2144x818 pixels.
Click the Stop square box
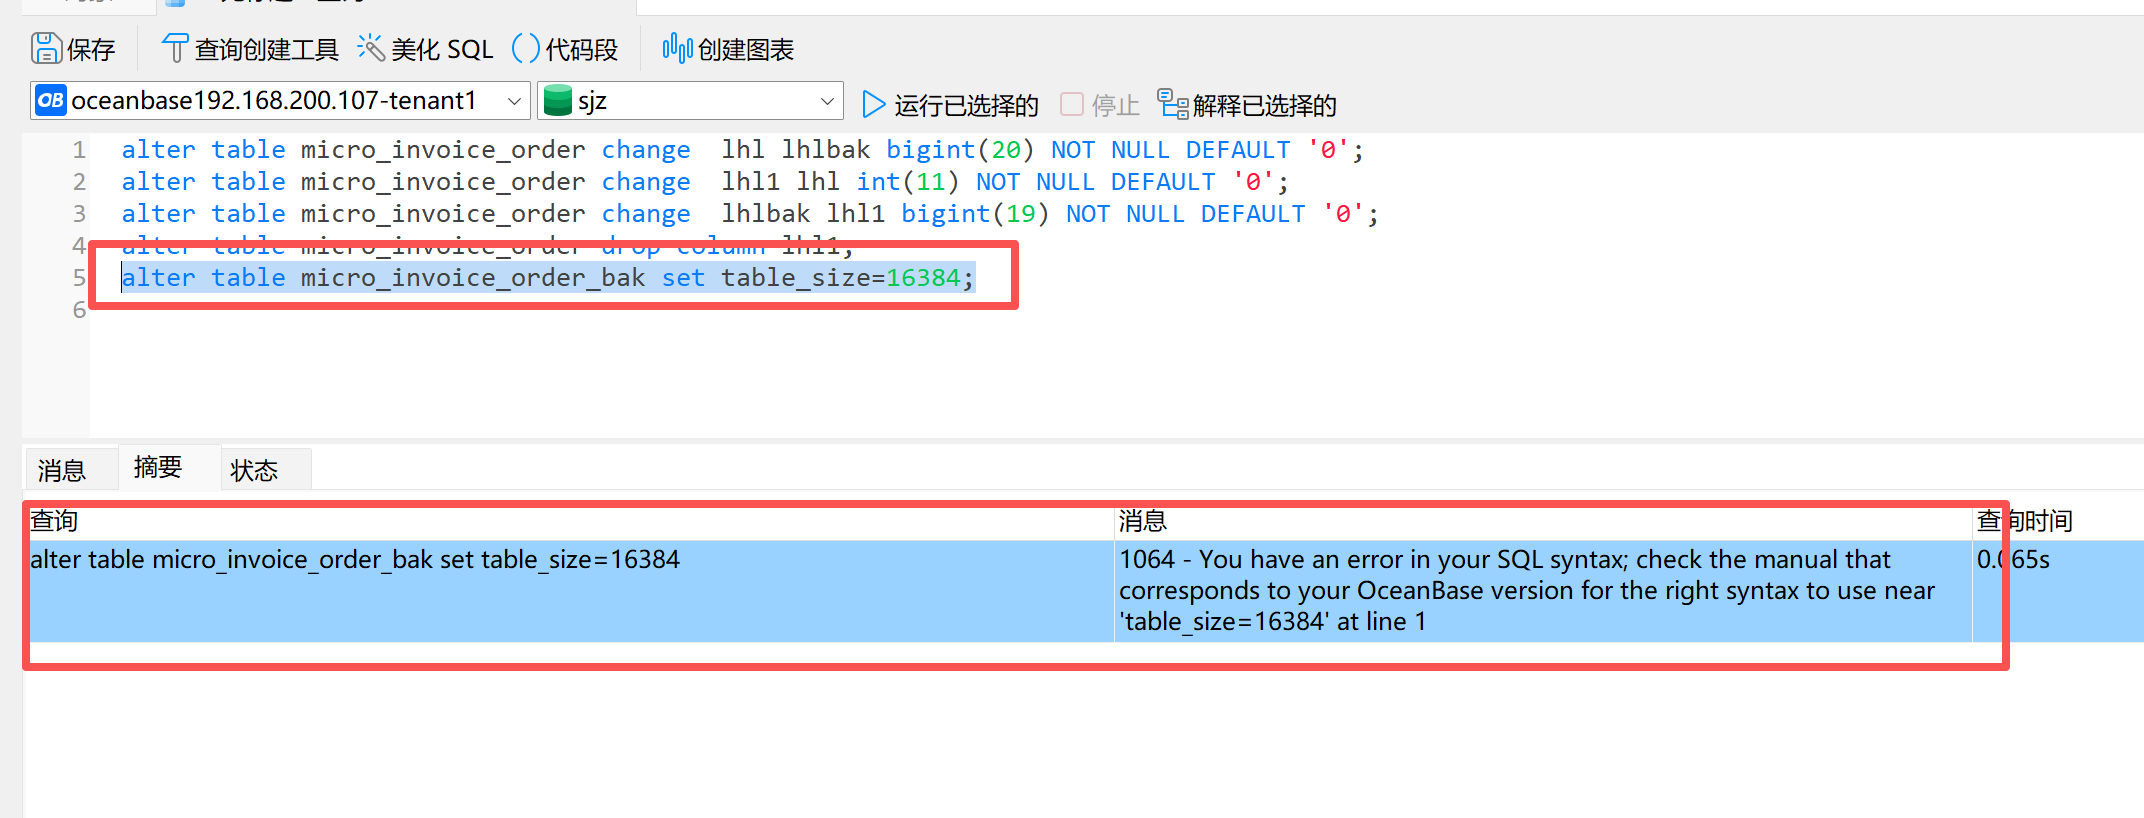pos(1072,104)
